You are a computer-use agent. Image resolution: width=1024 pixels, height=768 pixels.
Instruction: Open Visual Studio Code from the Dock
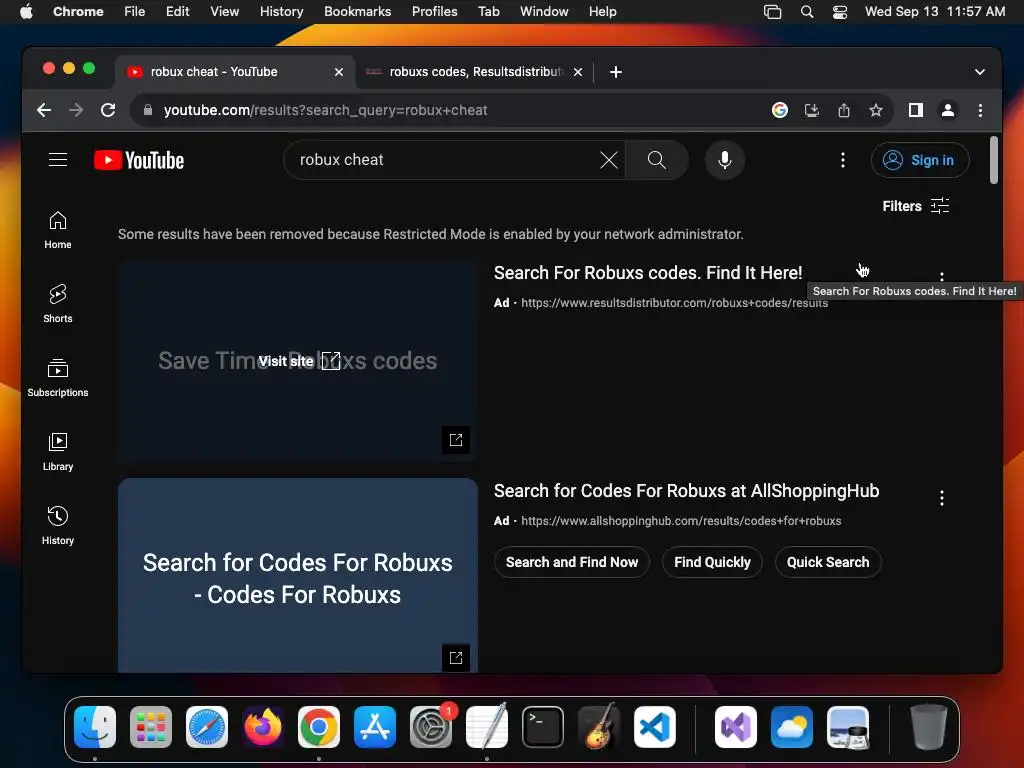tap(655, 727)
